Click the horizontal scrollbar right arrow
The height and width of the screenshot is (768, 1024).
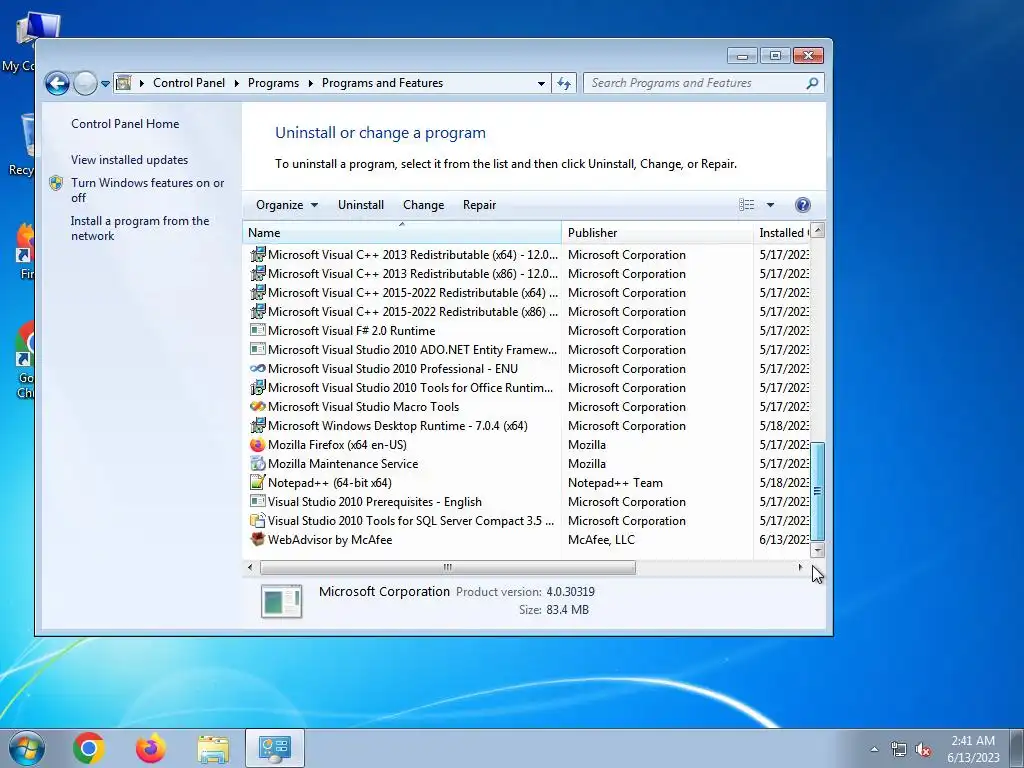[801, 568]
